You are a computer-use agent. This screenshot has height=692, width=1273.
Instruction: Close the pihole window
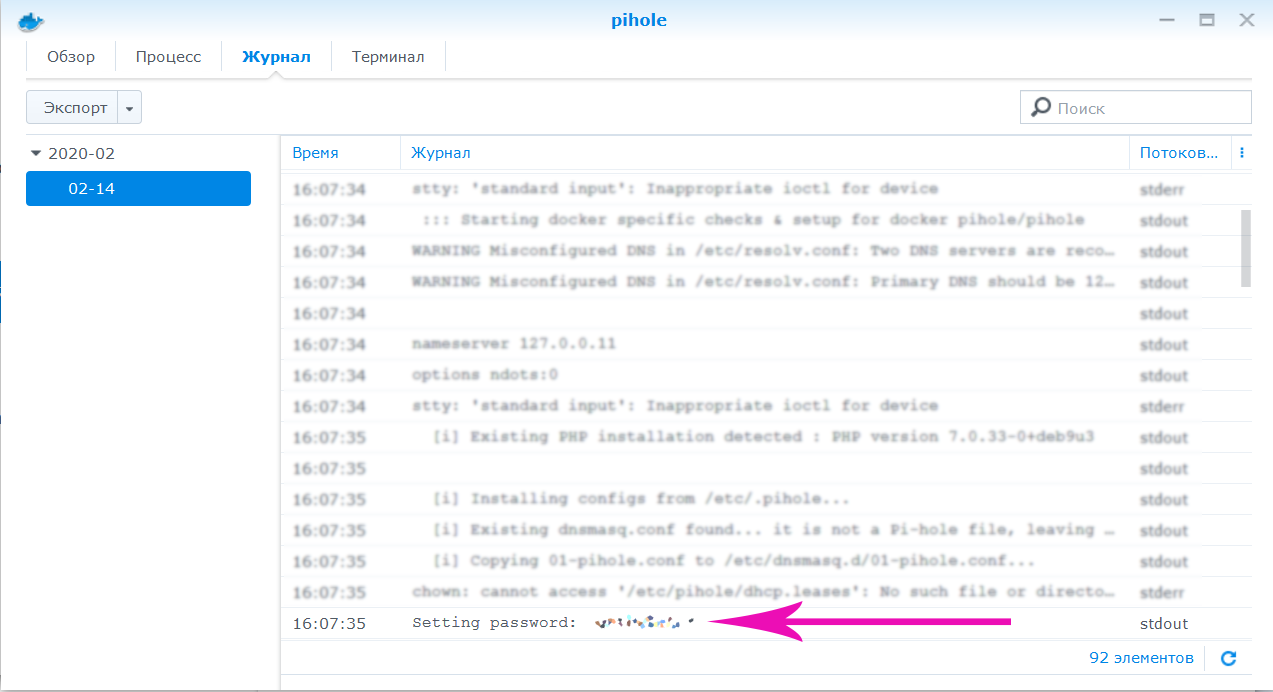(x=1246, y=20)
